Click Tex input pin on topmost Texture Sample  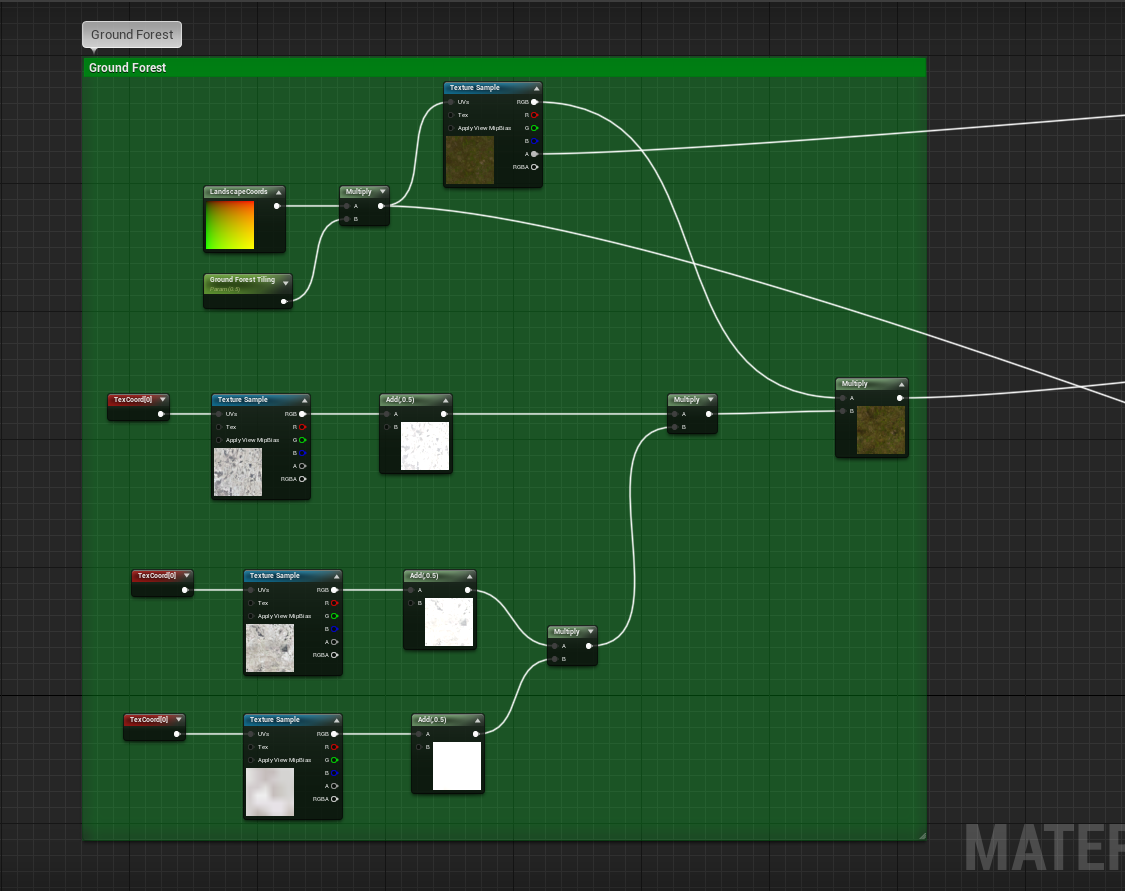click(x=451, y=115)
